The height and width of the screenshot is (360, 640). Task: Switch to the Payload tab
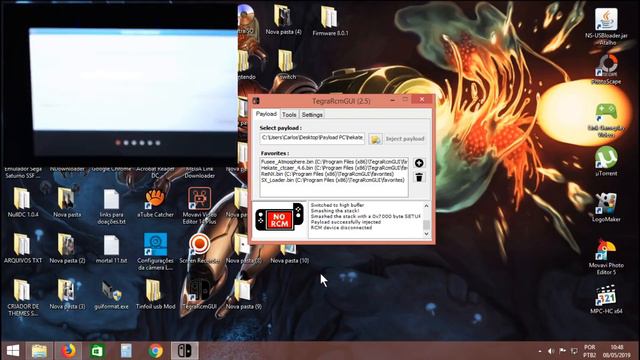tap(266, 114)
